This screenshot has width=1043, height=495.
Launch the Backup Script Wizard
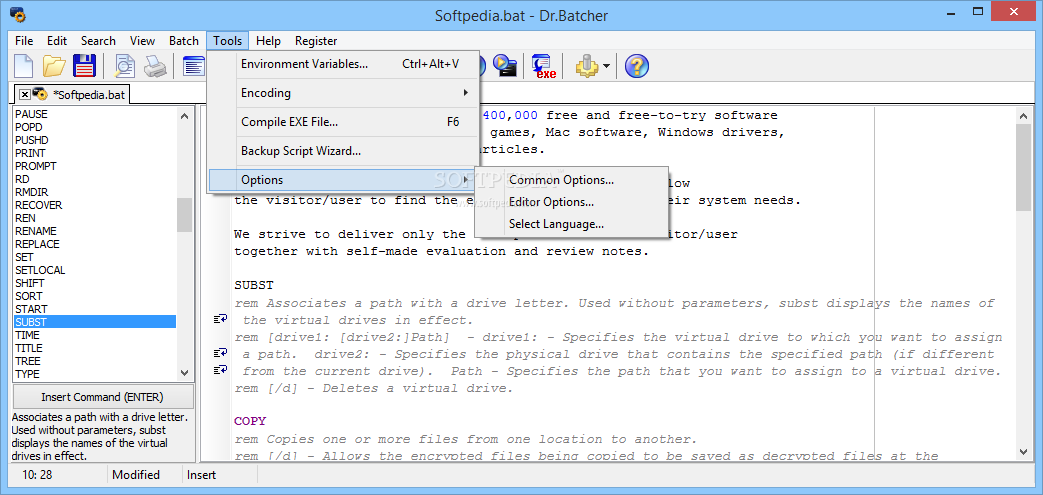tap(343, 151)
